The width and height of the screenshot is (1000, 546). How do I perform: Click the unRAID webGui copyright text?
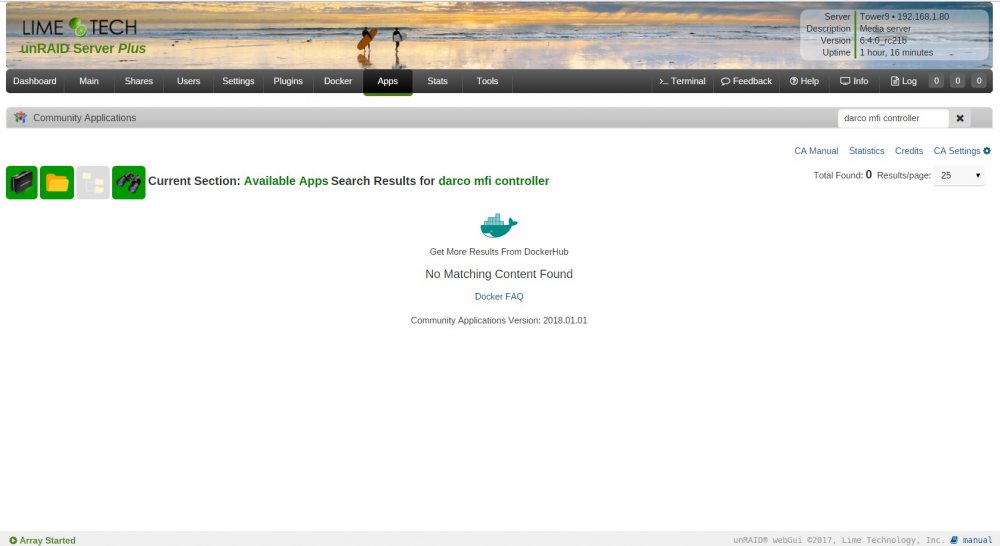(839, 540)
